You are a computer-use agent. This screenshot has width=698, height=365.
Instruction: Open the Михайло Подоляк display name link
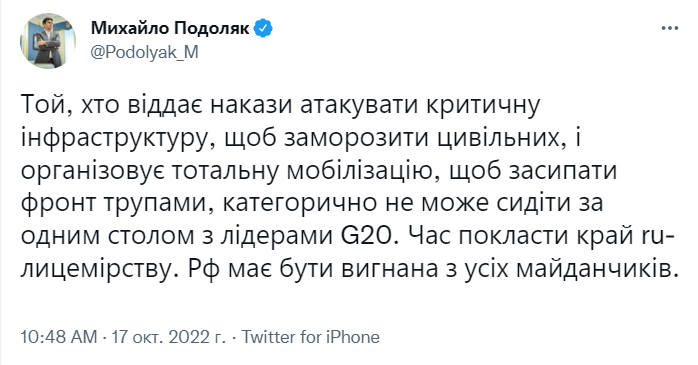[x=170, y=28]
